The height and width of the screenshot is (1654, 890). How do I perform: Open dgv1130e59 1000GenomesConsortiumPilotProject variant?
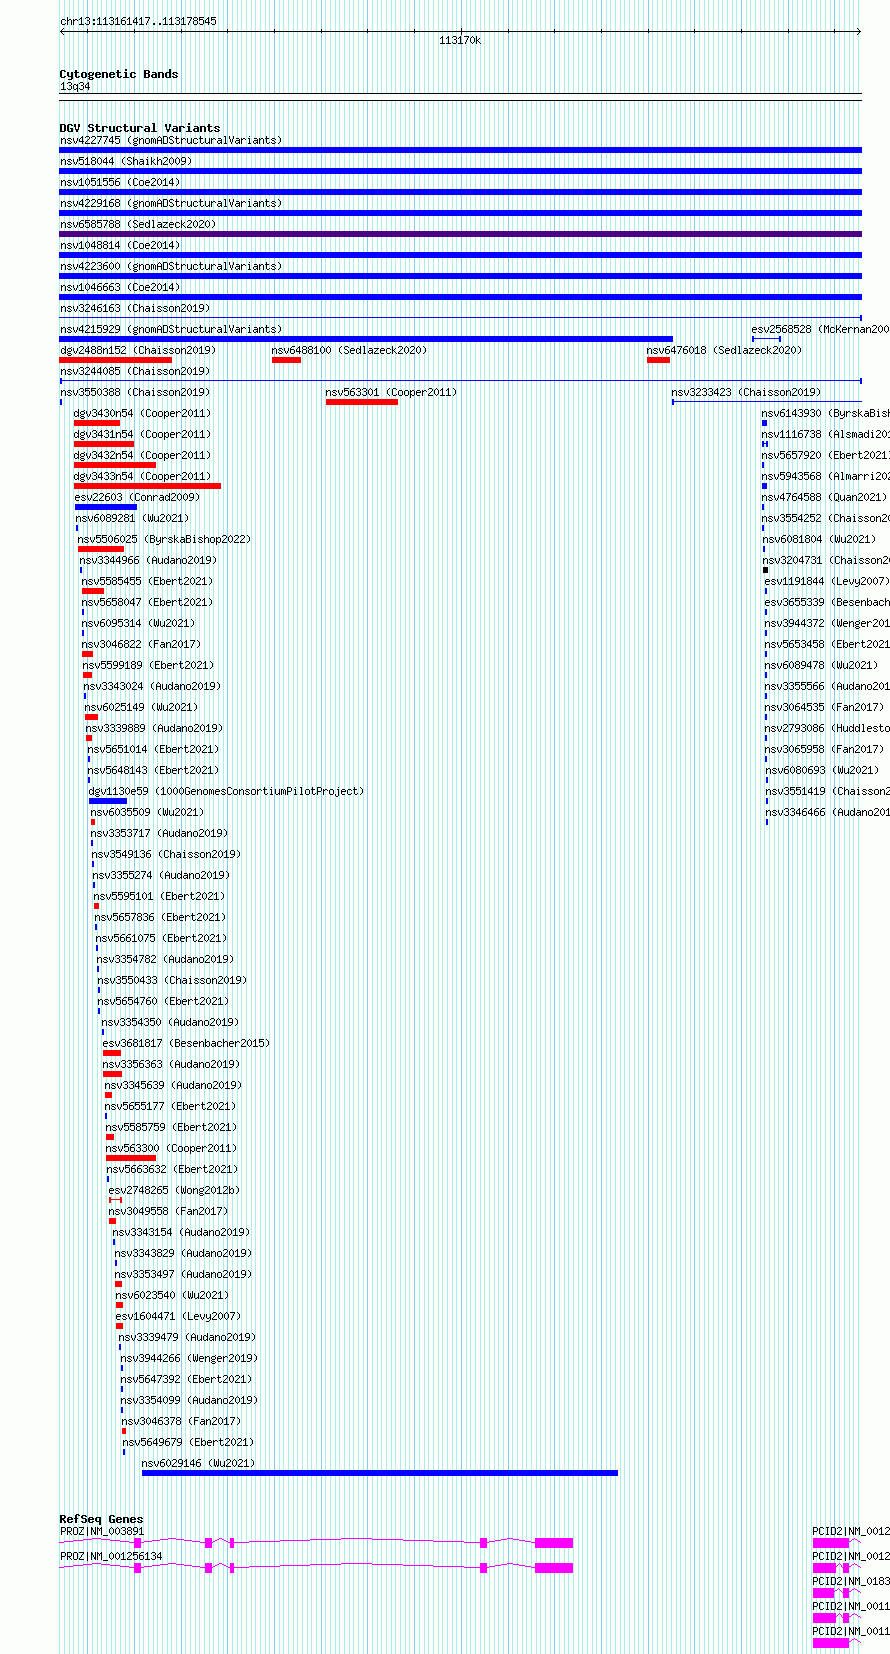click(x=226, y=791)
